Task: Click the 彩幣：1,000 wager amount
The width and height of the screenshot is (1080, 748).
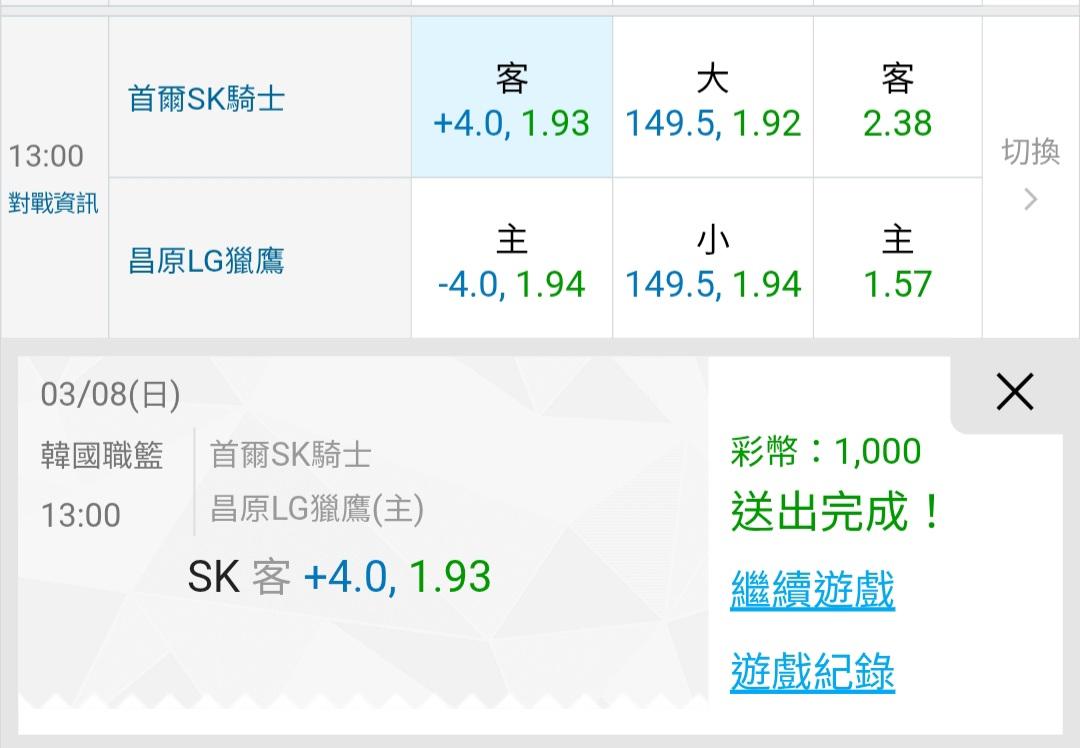Action: point(826,452)
